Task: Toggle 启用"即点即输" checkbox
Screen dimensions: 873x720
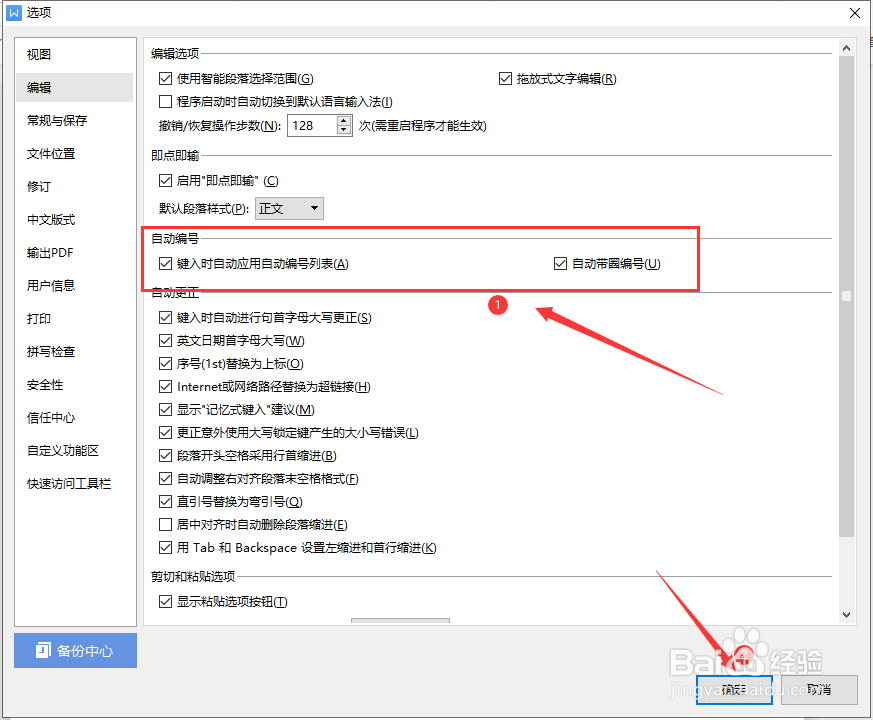Action: (165, 180)
